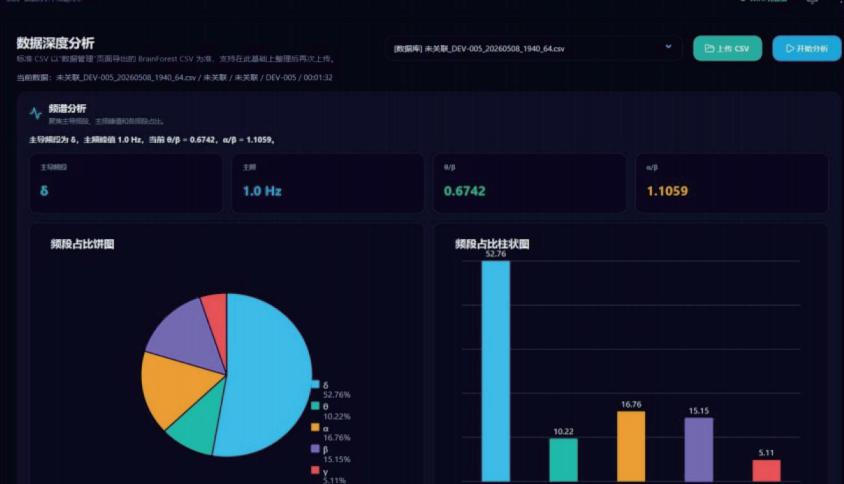Click the purple β pie slice

(186, 336)
